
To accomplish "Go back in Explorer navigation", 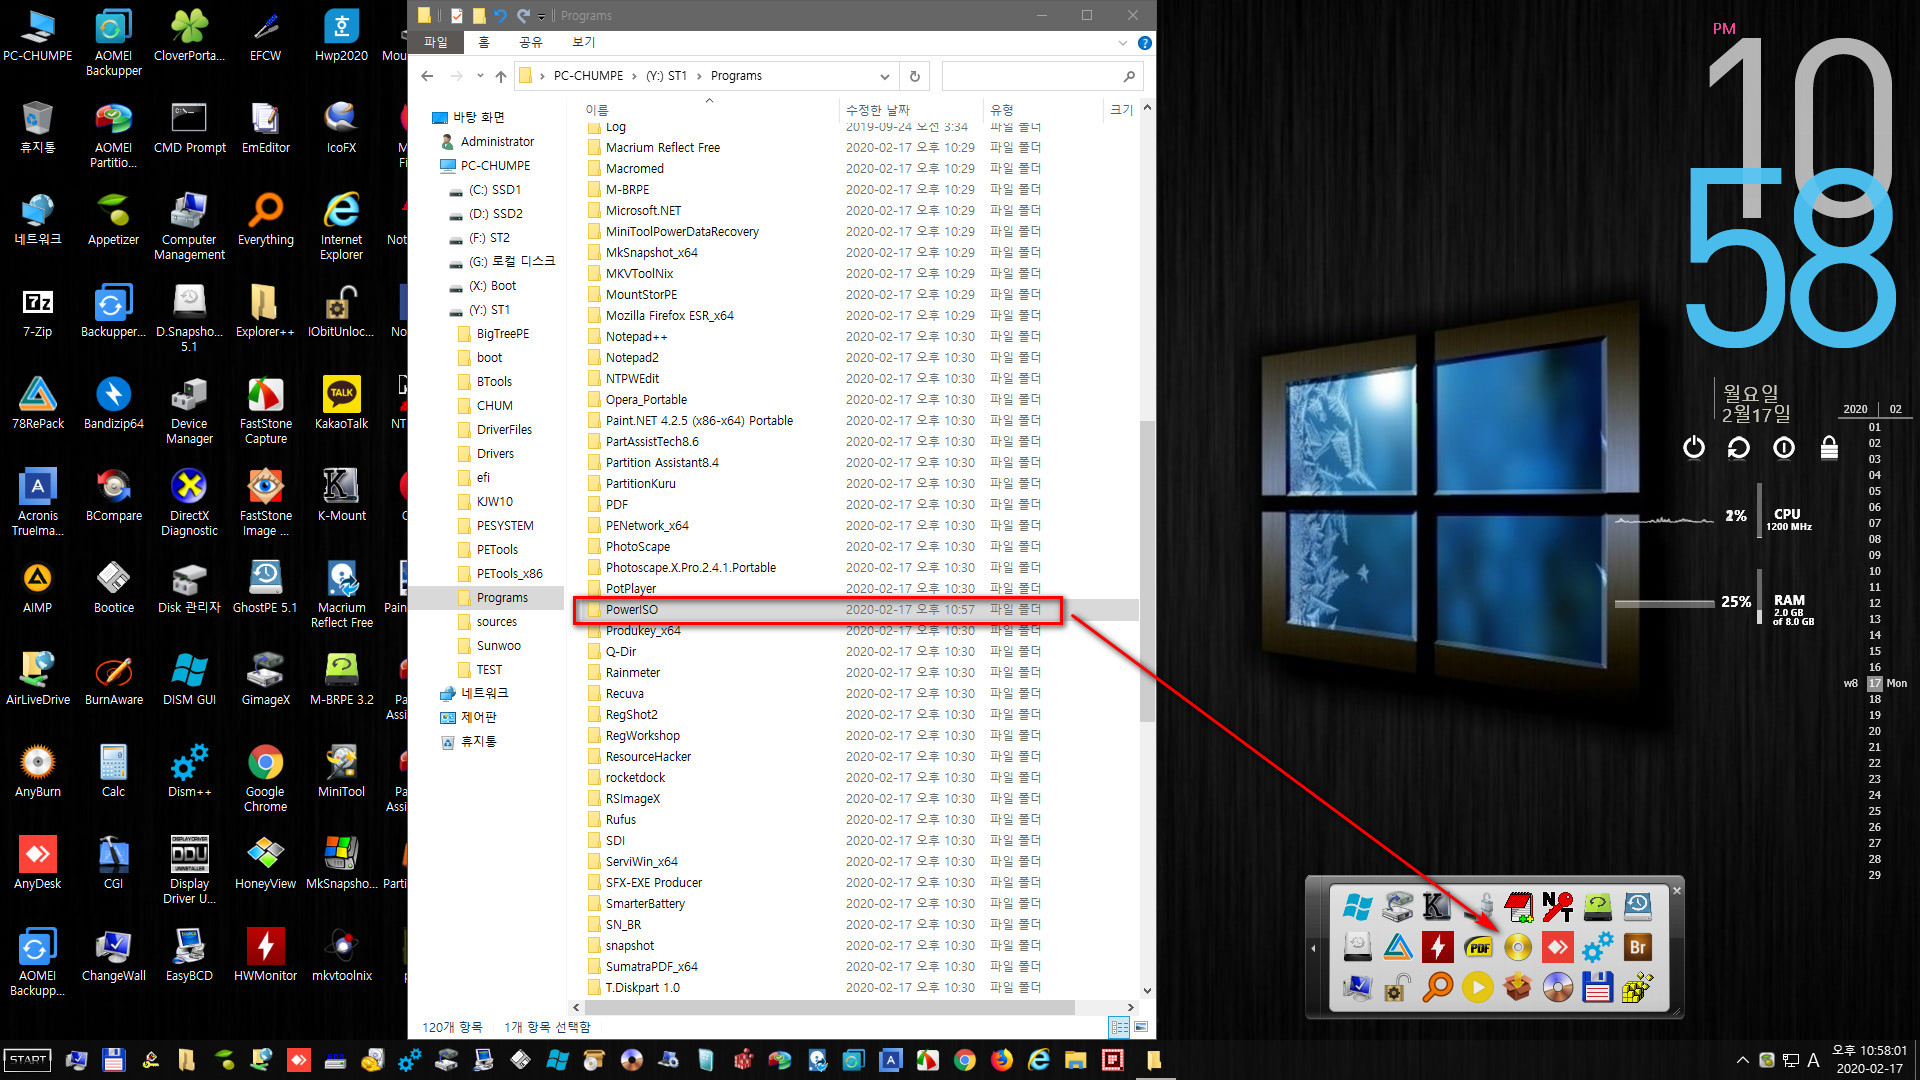I will click(427, 76).
